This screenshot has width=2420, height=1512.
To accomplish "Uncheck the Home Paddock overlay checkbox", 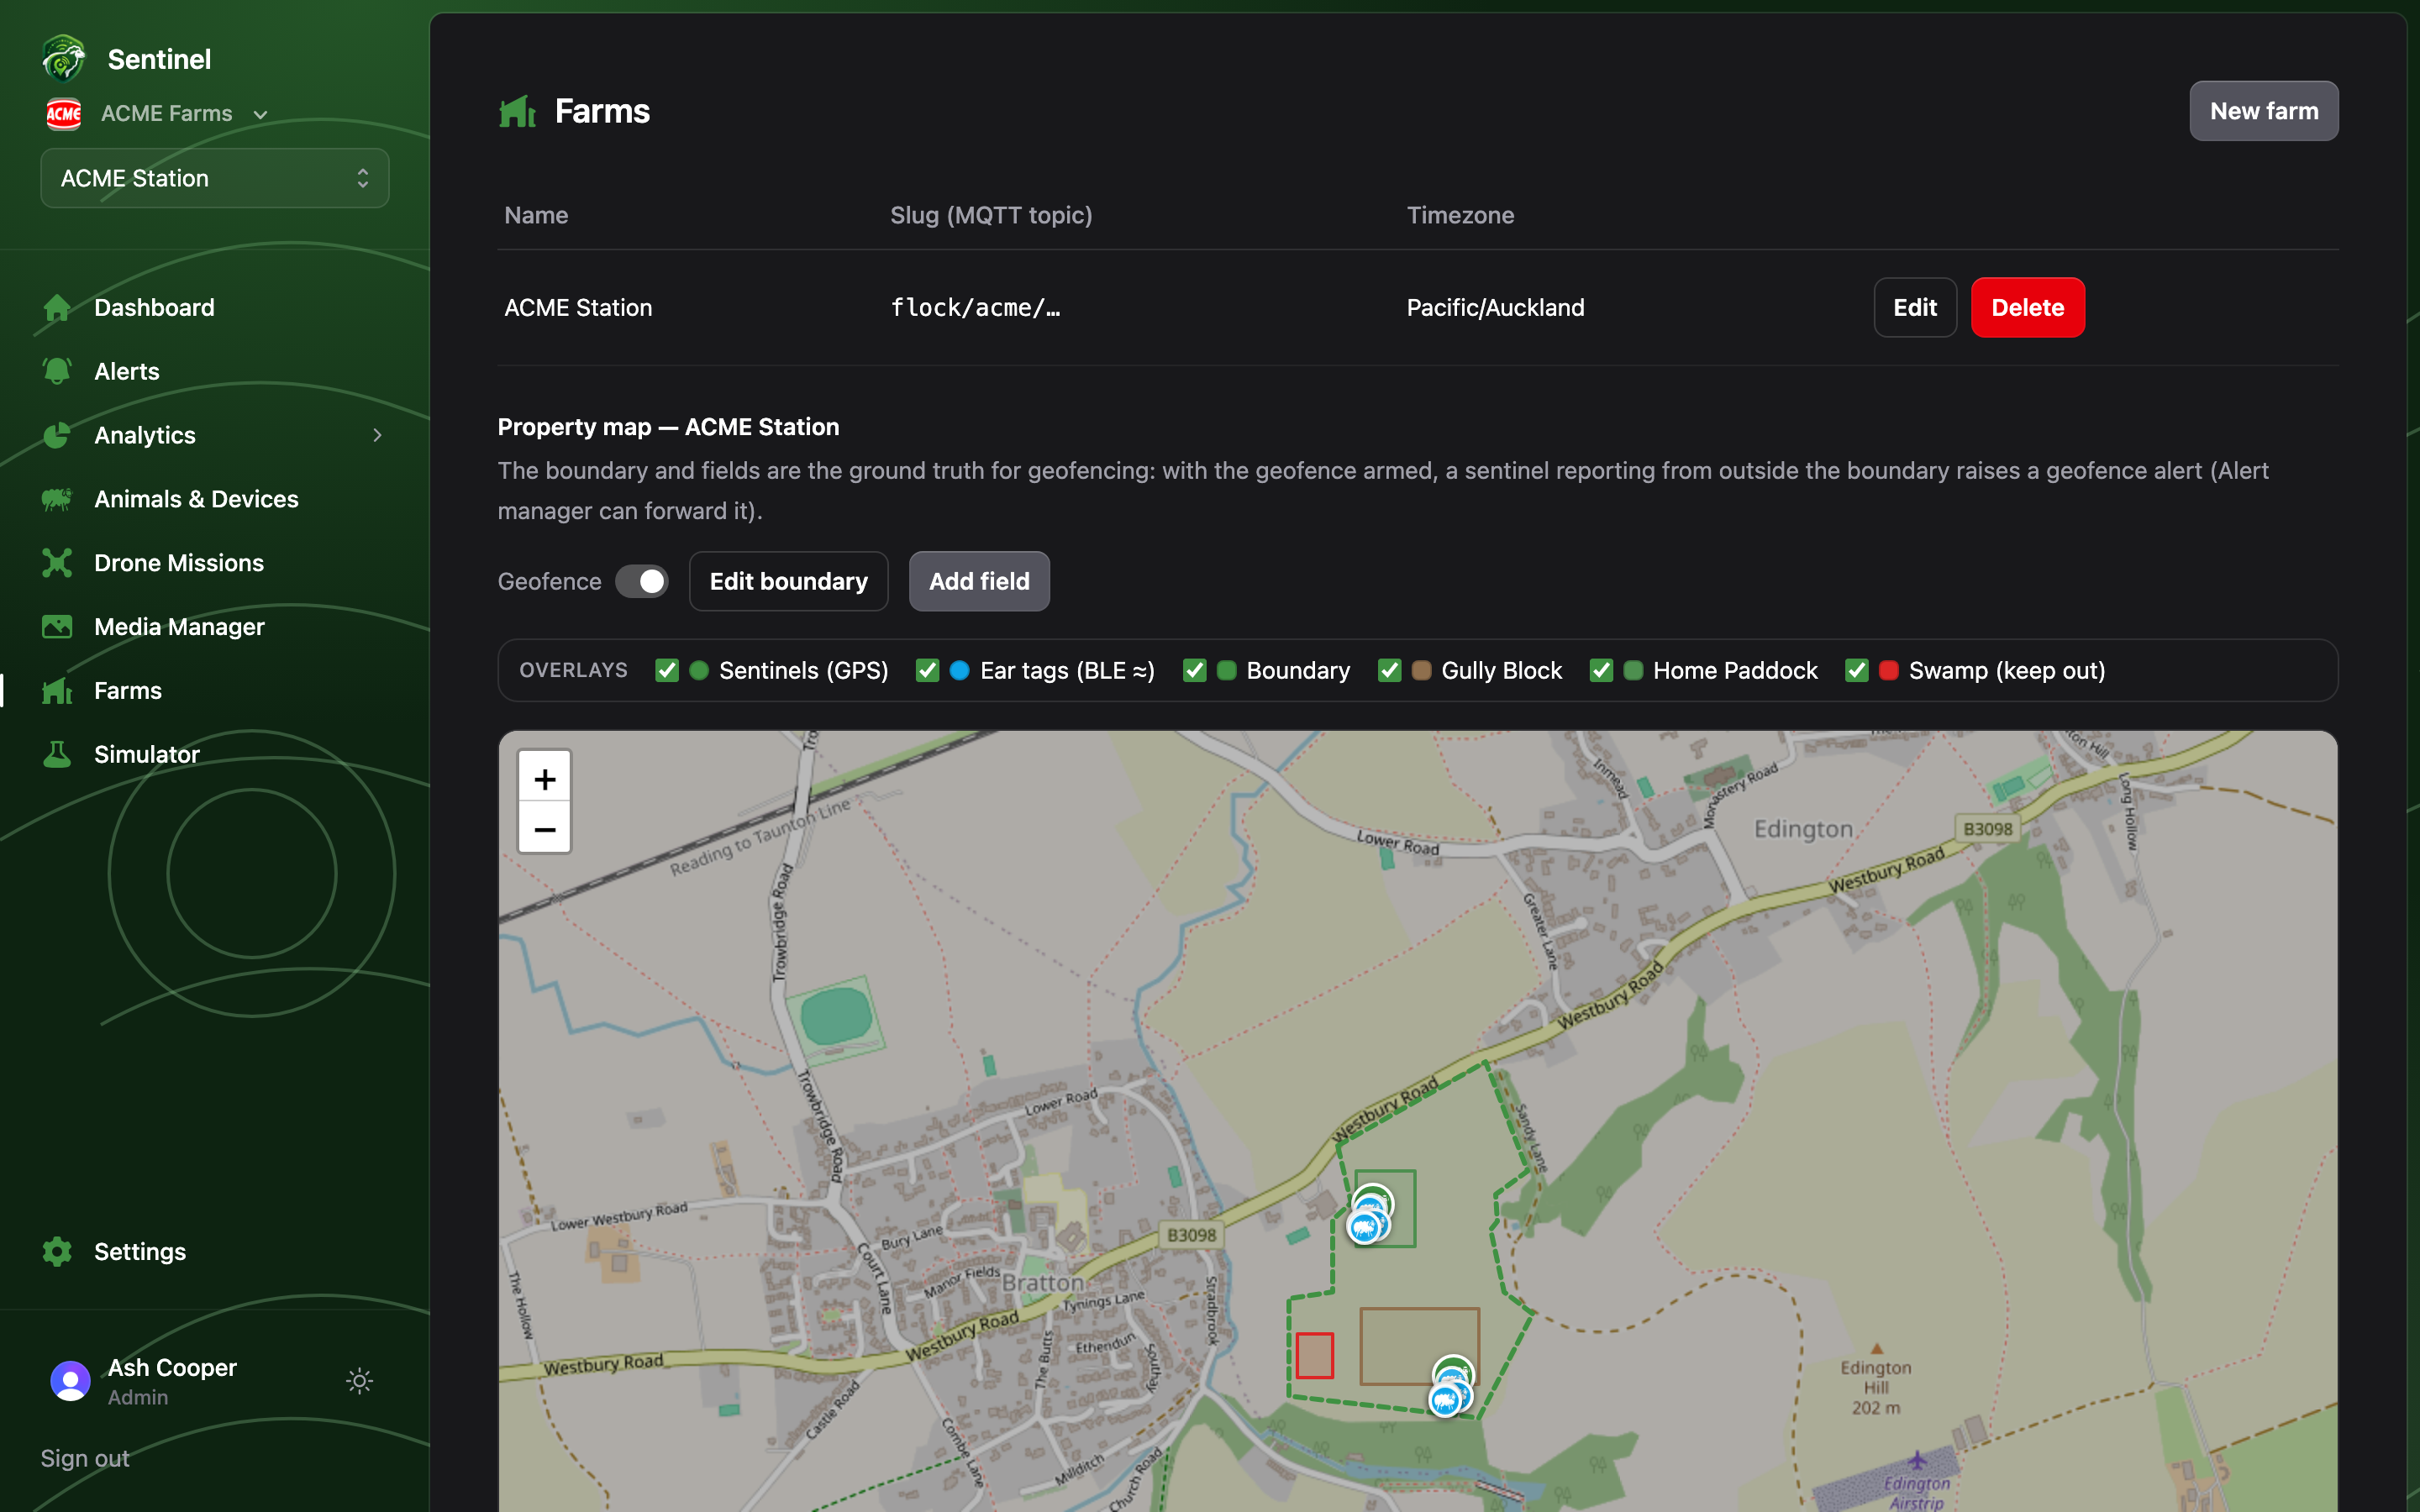I will (1601, 671).
